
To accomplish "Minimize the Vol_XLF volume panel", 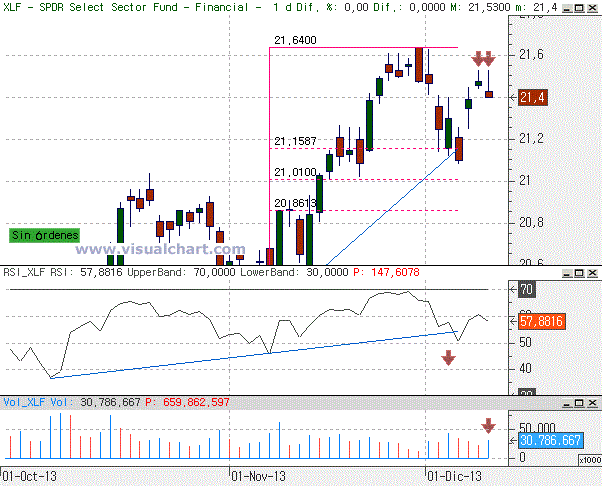I will coord(567,403).
